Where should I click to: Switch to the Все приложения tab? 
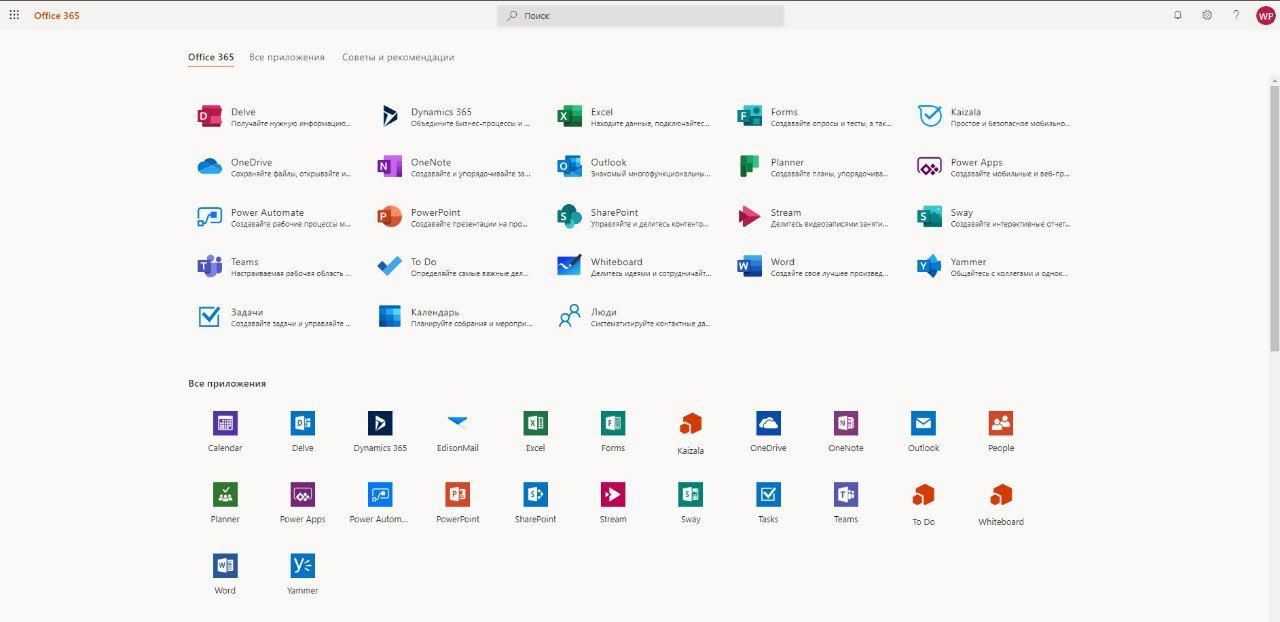pyautogui.click(x=287, y=57)
